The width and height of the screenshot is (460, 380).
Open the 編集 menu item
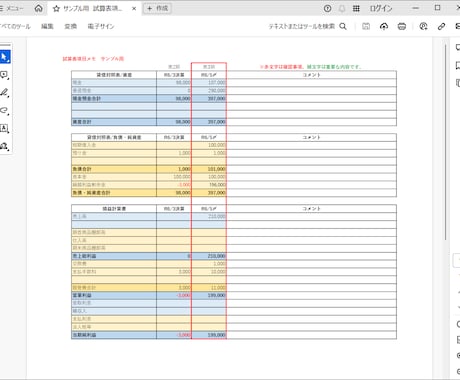[x=47, y=26]
